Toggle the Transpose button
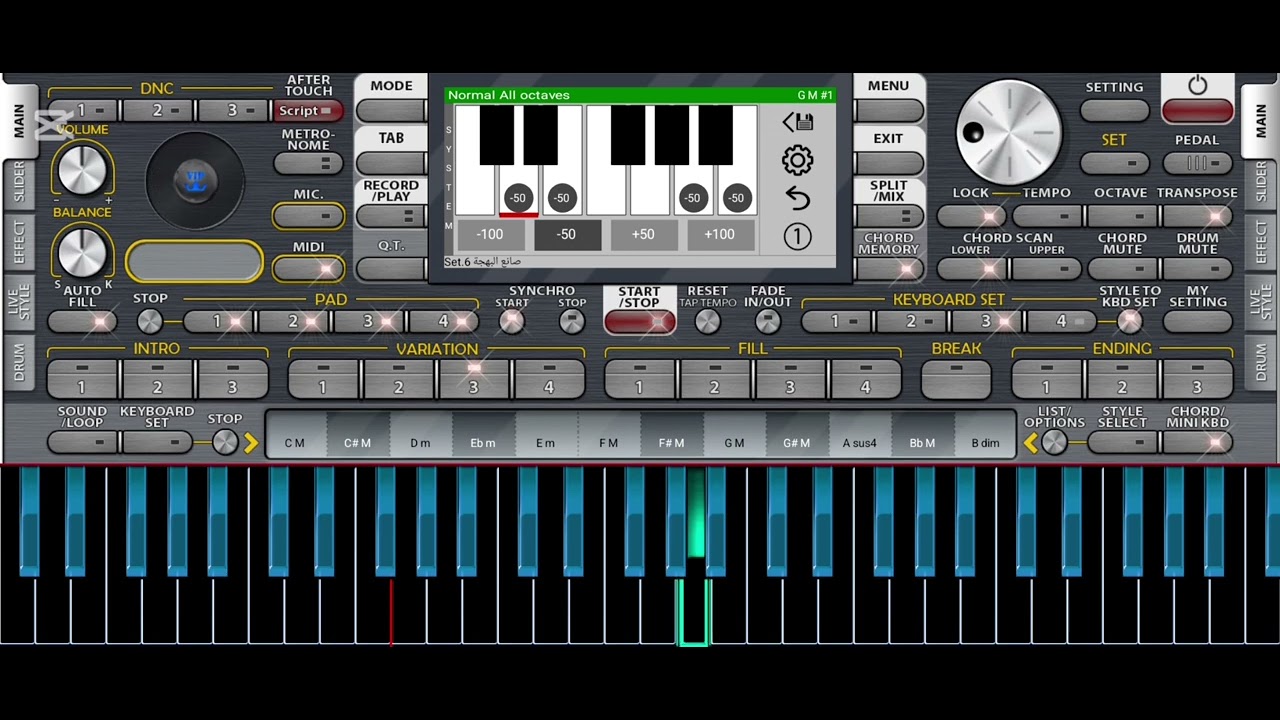 coord(1197,216)
